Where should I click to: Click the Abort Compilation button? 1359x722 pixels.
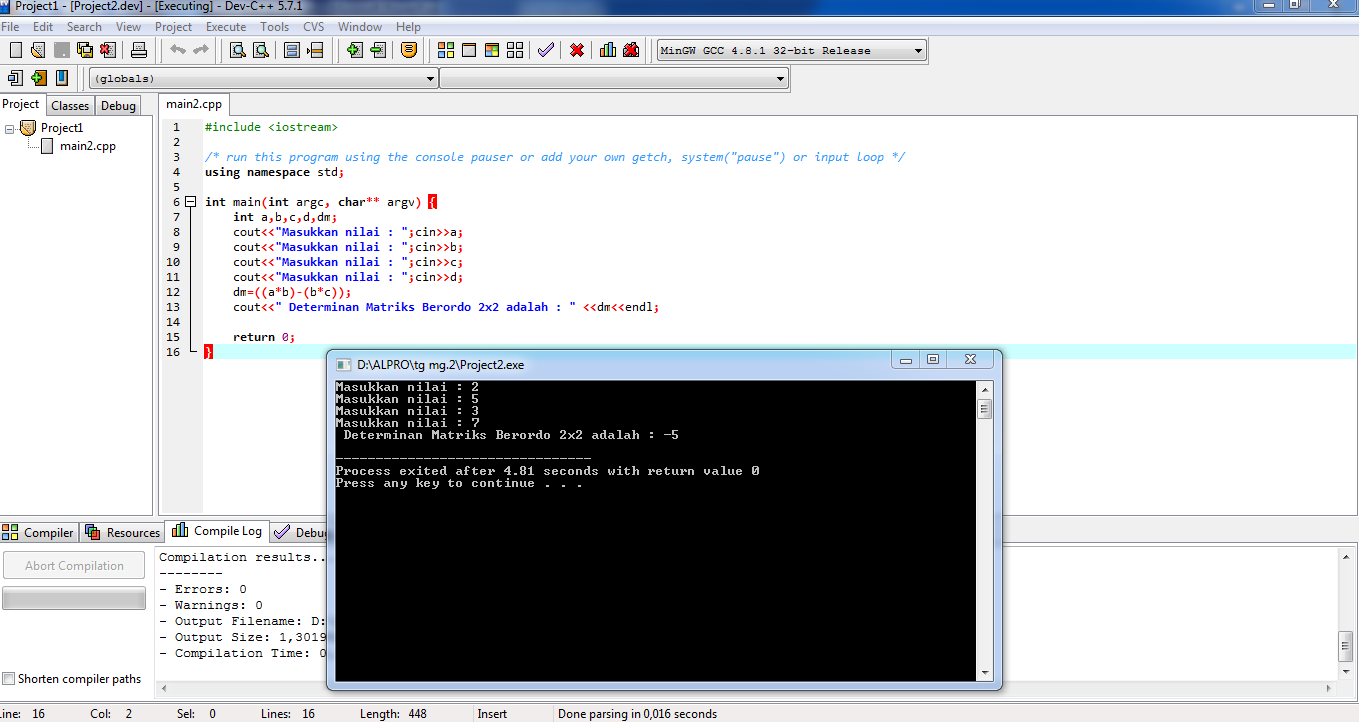[73, 565]
